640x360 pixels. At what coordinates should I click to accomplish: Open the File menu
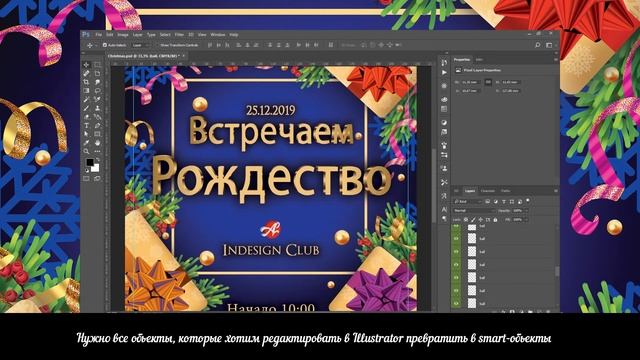pyautogui.click(x=98, y=35)
